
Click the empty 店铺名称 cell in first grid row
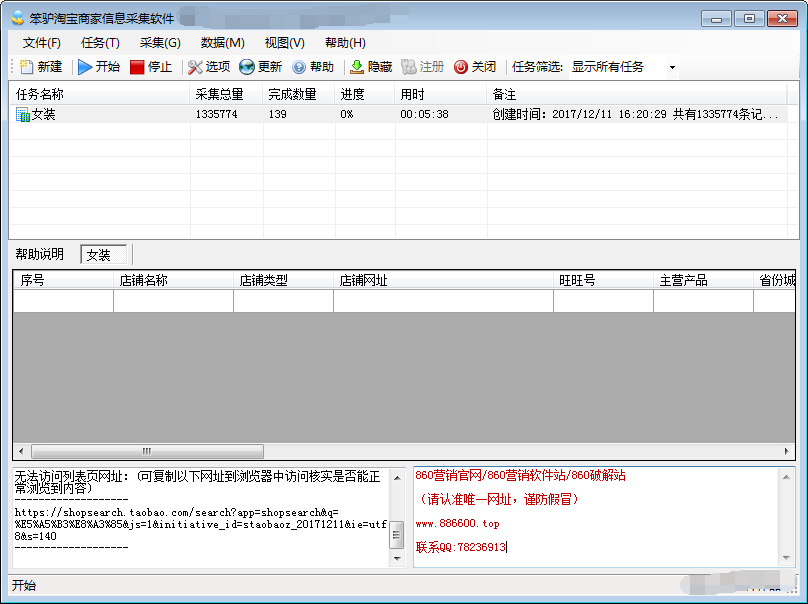click(174, 300)
